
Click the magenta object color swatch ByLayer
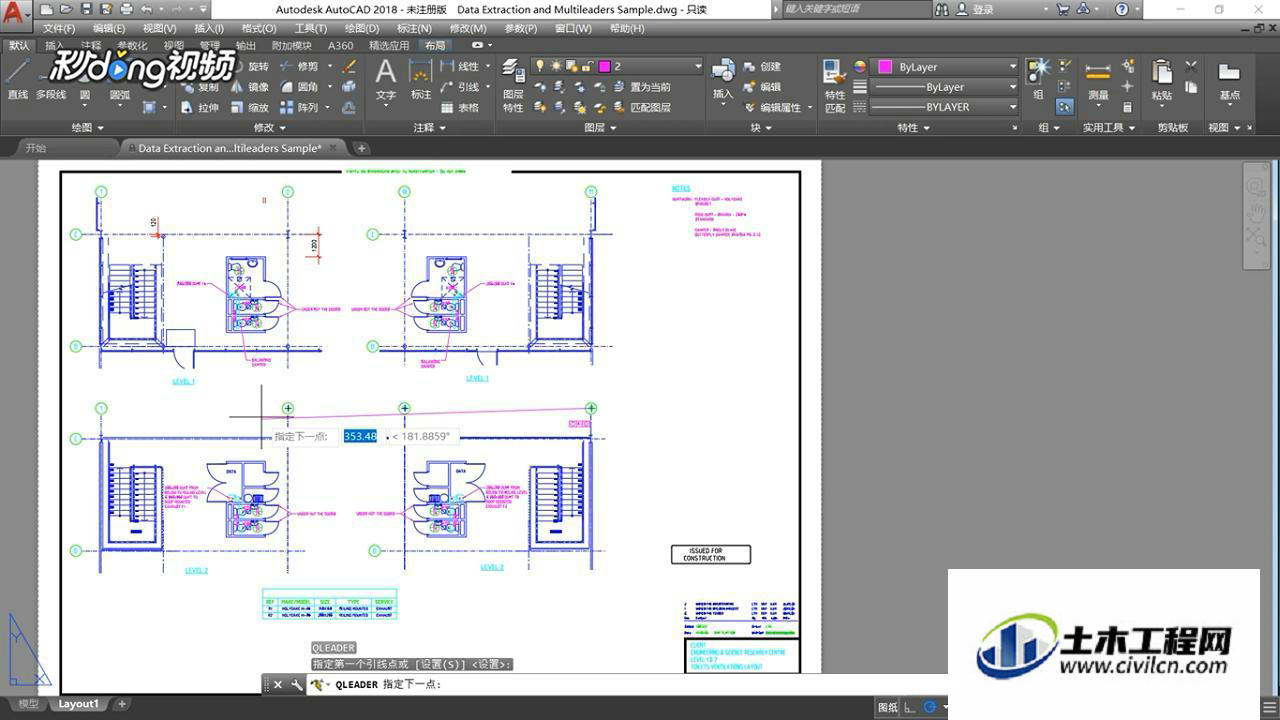[x=885, y=67]
